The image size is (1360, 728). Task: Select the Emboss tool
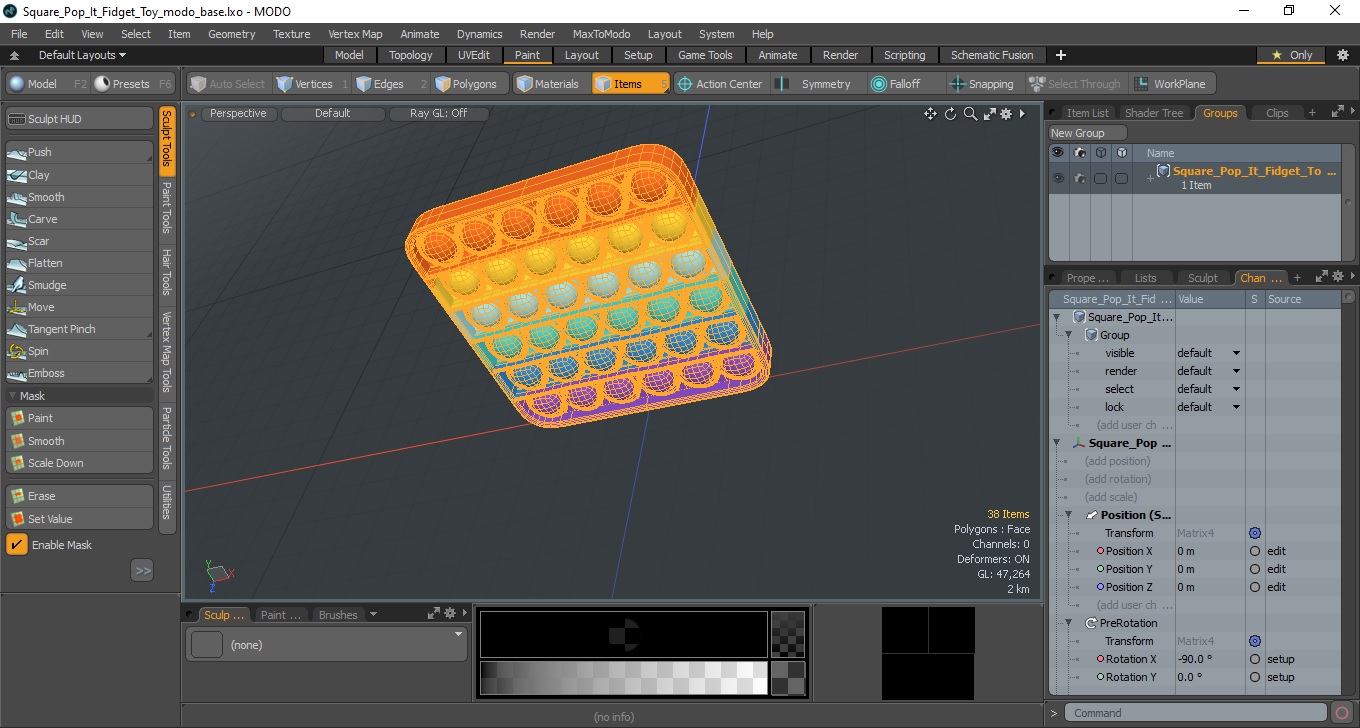click(x=80, y=373)
